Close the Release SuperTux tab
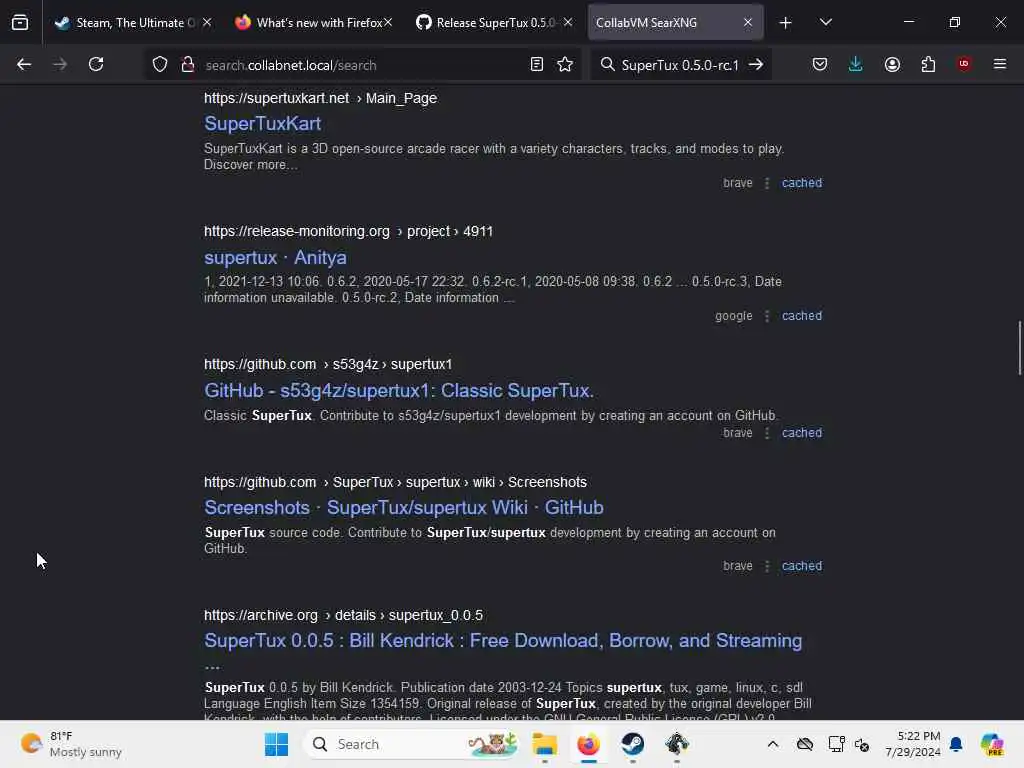 (x=568, y=23)
